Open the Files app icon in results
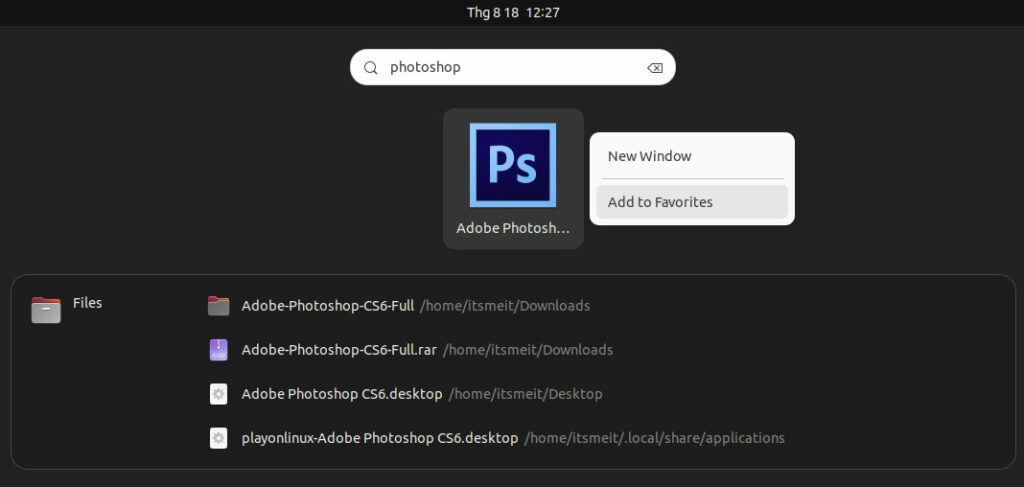Viewport: 1024px width, 487px height. tap(46, 309)
